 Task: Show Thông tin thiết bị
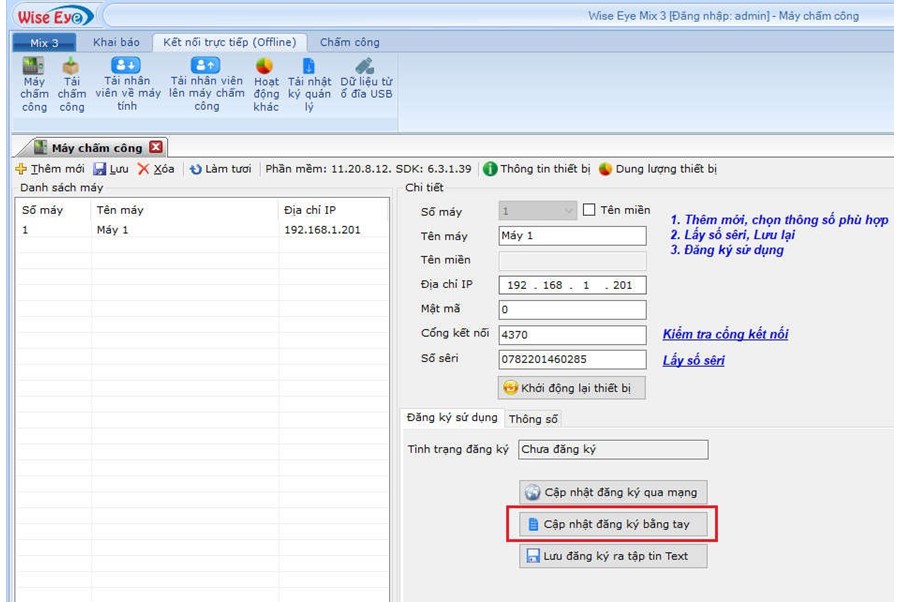pos(537,169)
